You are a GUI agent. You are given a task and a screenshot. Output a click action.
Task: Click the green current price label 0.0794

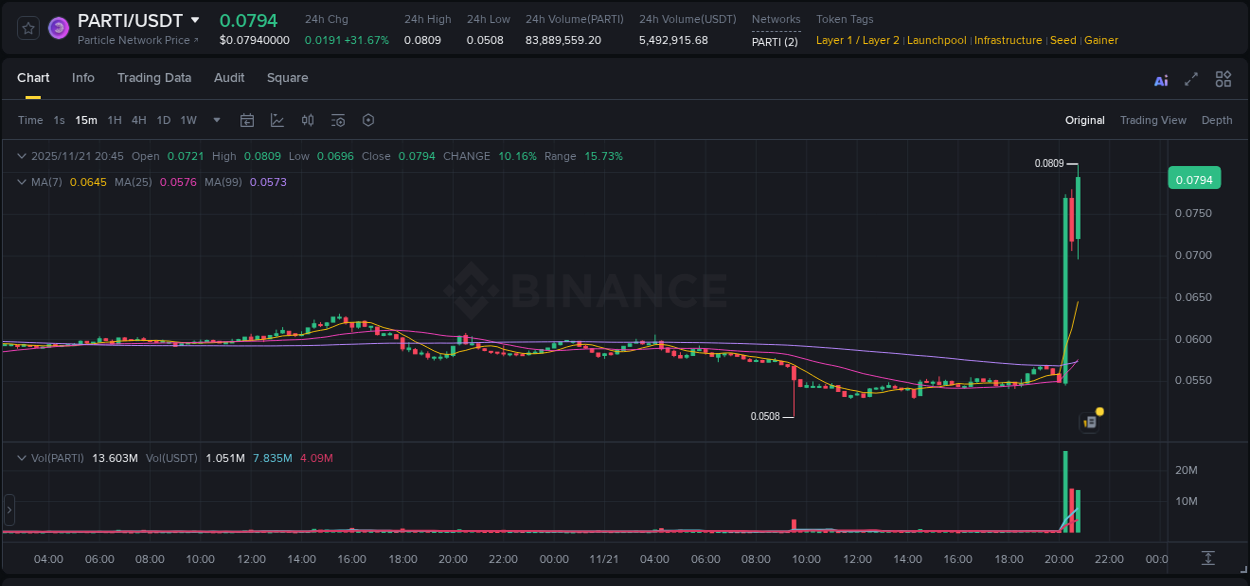pyautogui.click(x=1196, y=177)
